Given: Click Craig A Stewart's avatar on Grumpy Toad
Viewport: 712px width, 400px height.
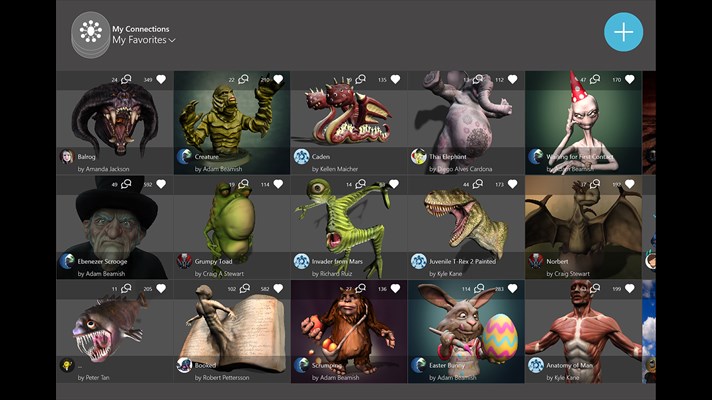Looking at the screenshot, I should tap(184, 262).
